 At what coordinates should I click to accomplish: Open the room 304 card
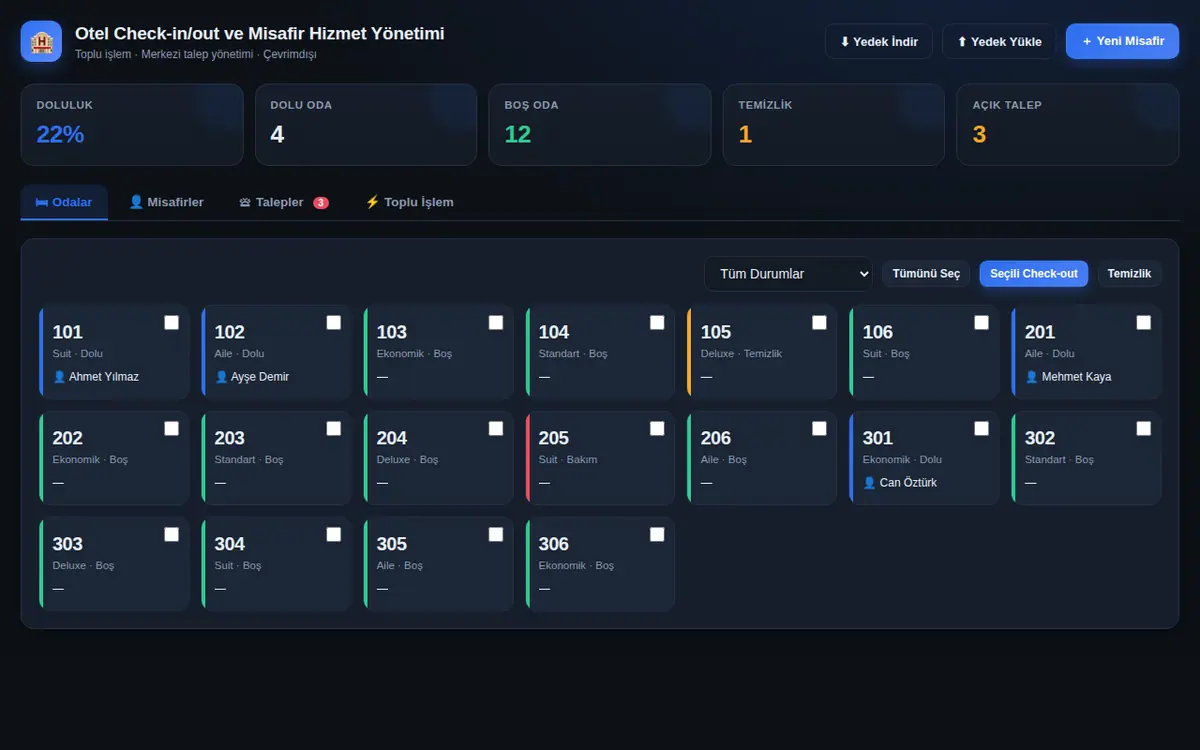tap(276, 564)
